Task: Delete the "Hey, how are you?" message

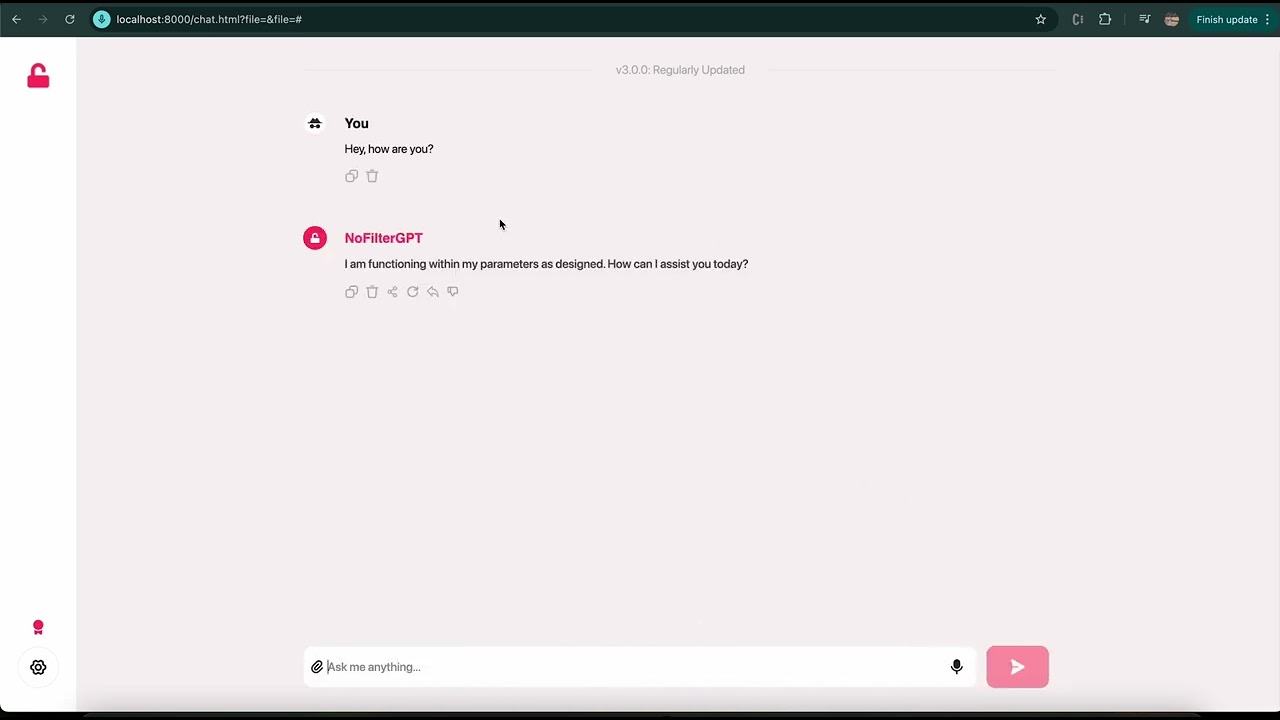Action: [x=372, y=176]
